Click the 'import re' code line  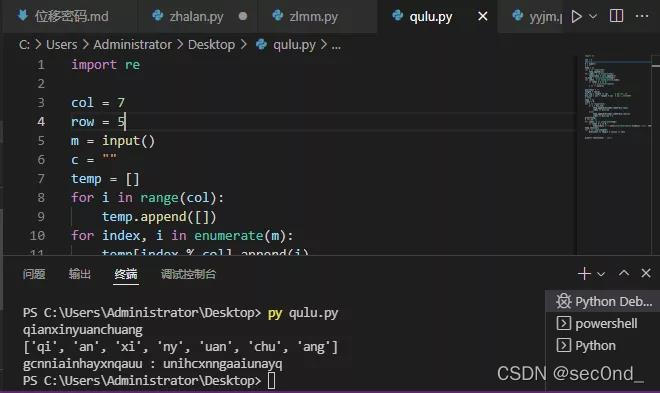(106, 65)
